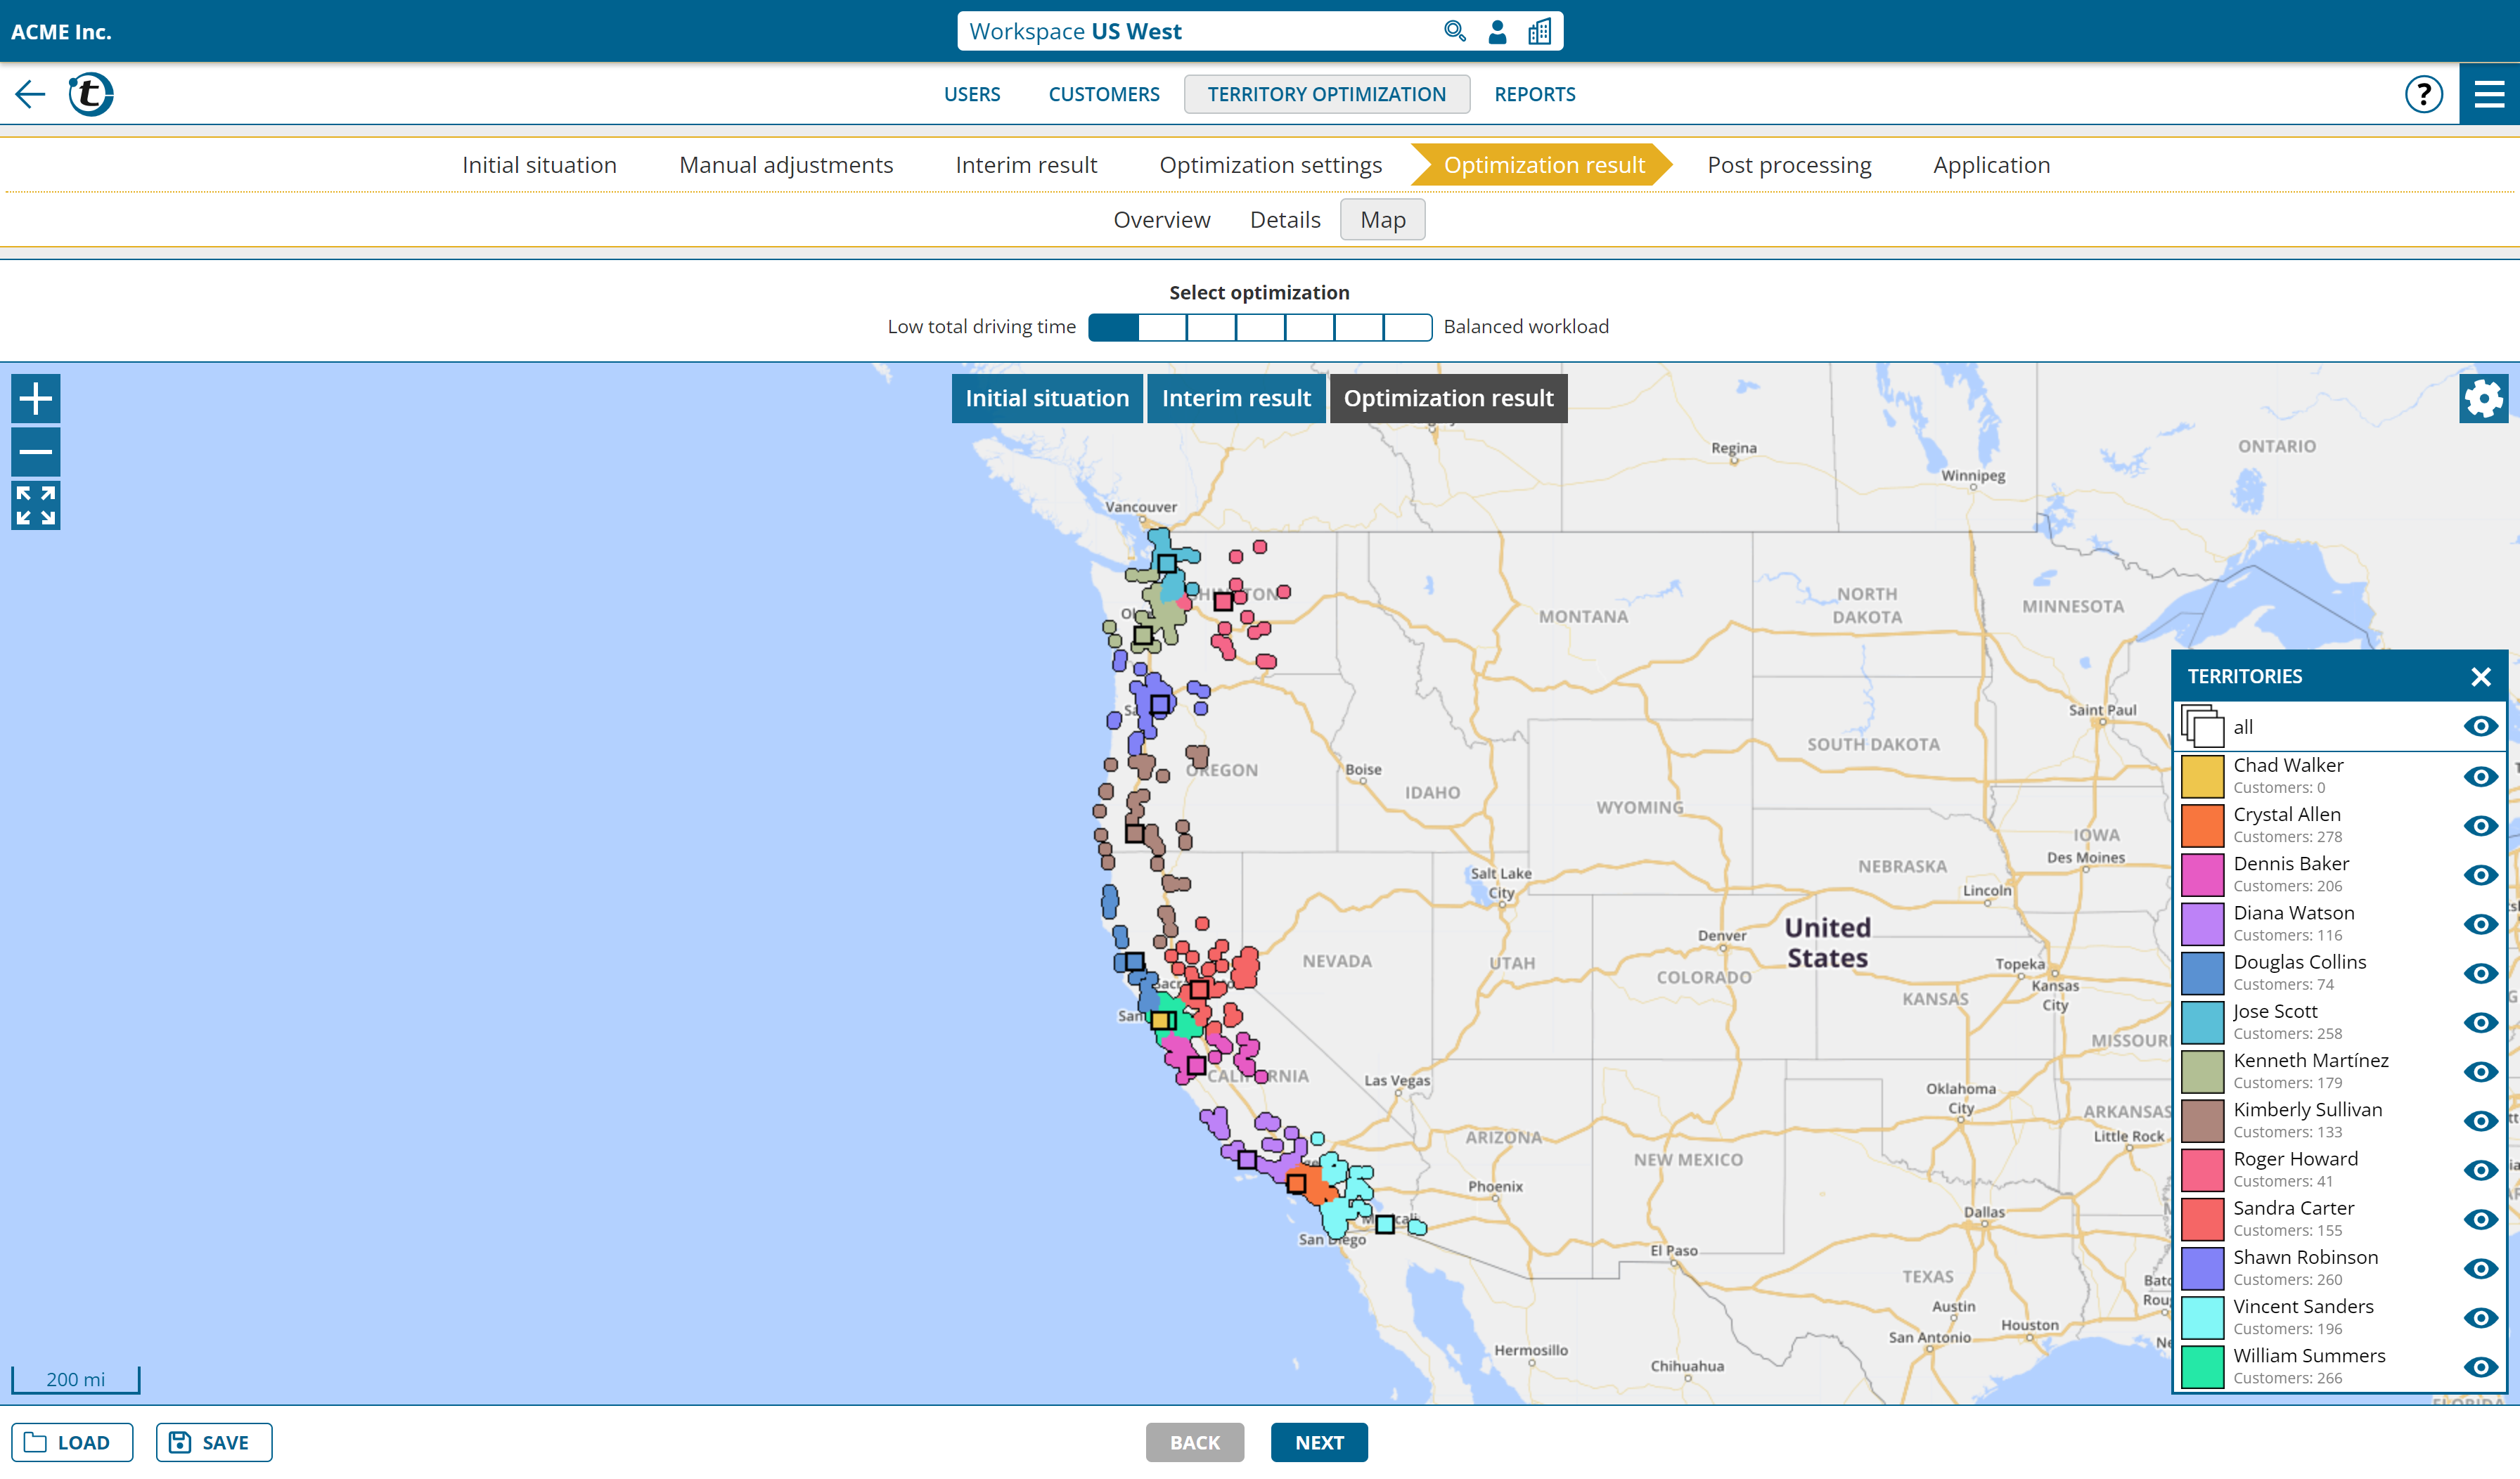Hide Chad Walker territory
2520x1479 pixels.
tap(2480, 776)
